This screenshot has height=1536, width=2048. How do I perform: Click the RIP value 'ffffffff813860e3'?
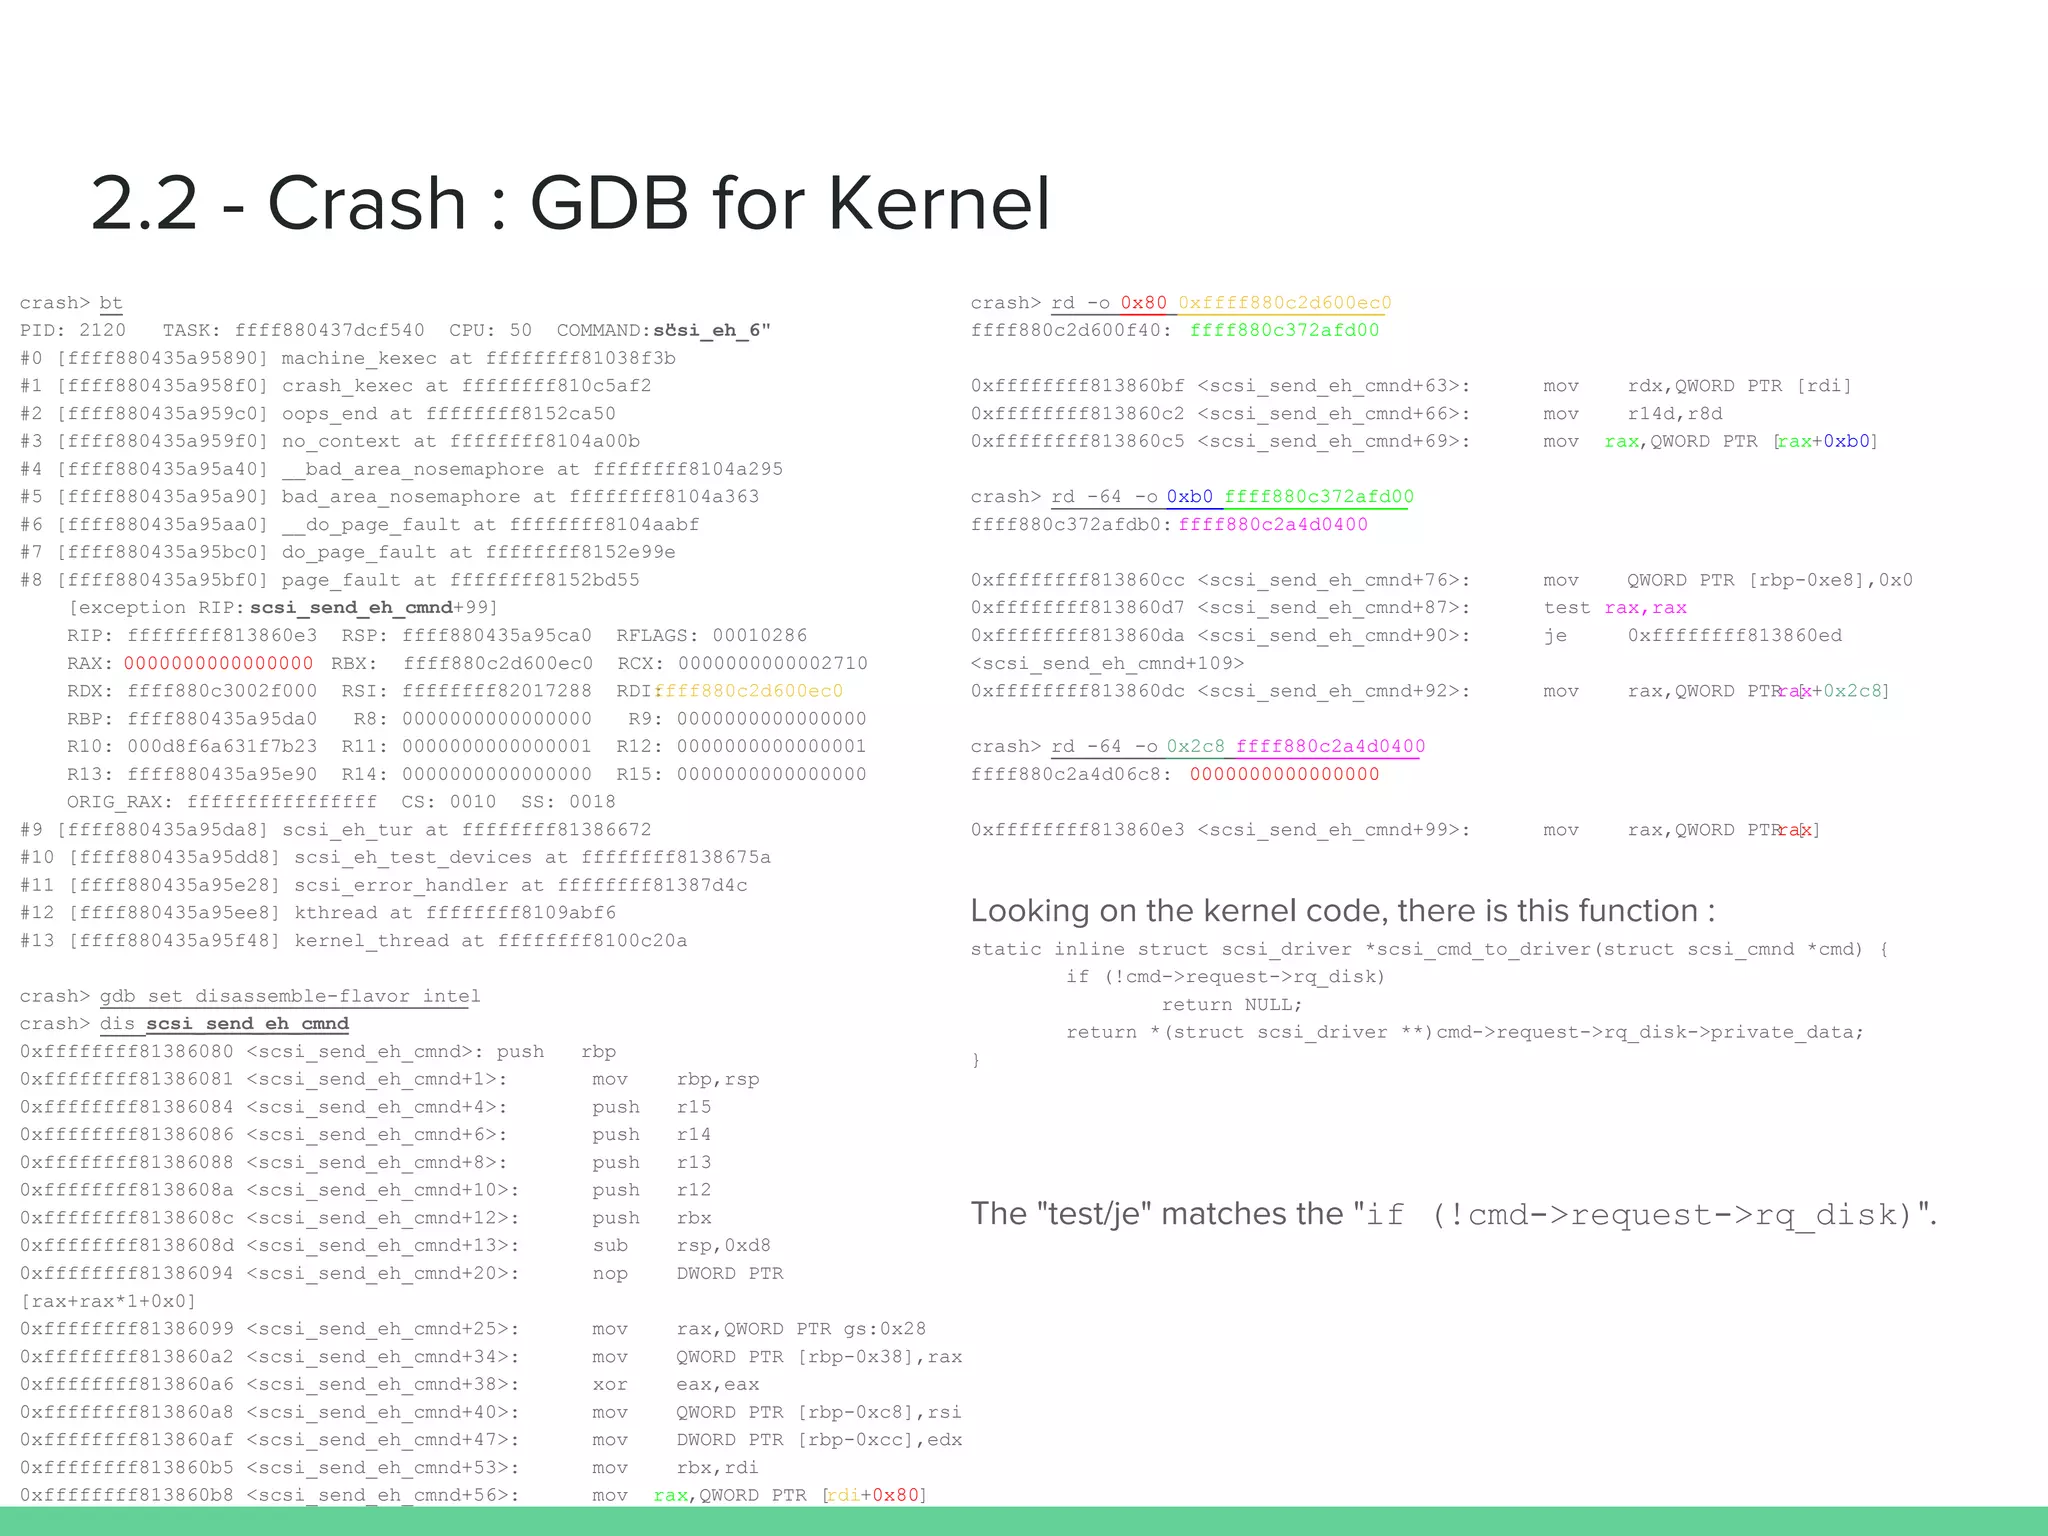[x=222, y=636]
